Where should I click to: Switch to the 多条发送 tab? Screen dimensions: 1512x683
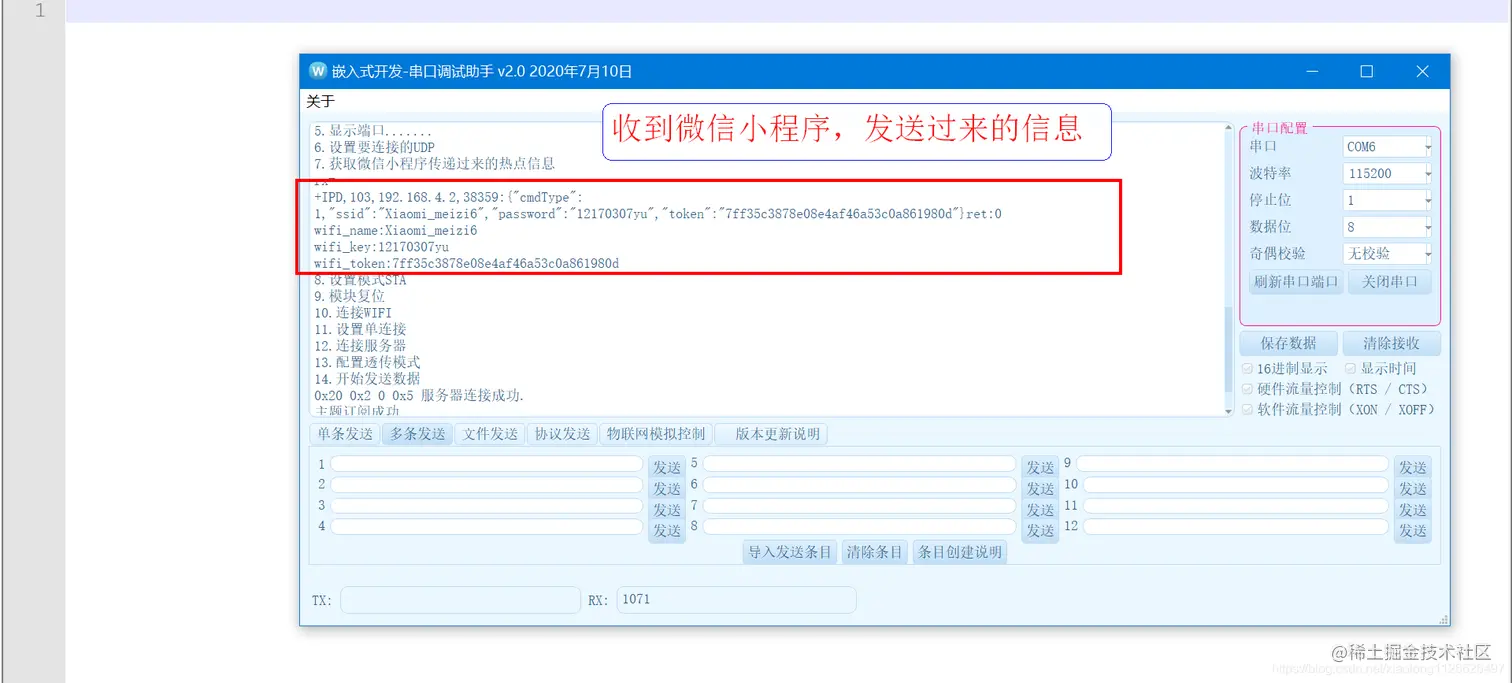417,434
